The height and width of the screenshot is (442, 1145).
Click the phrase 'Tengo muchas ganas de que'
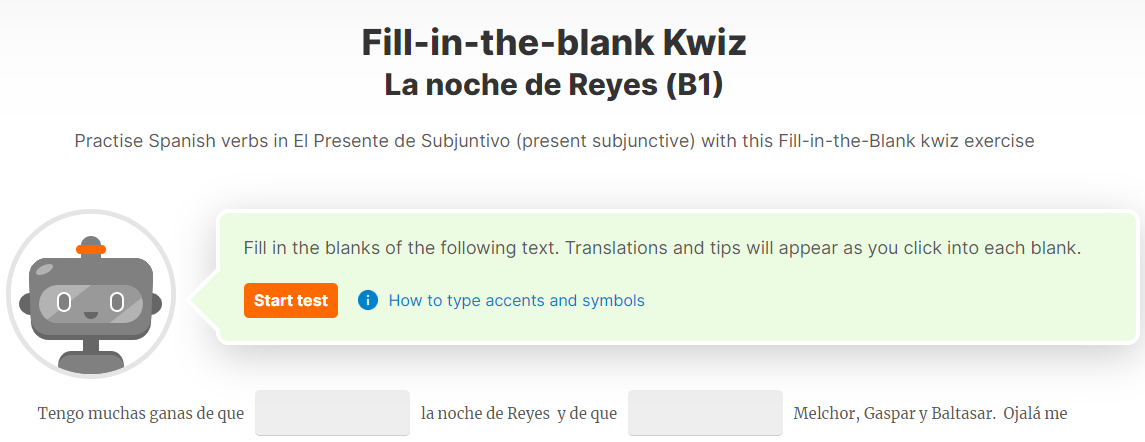tap(141, 414)
